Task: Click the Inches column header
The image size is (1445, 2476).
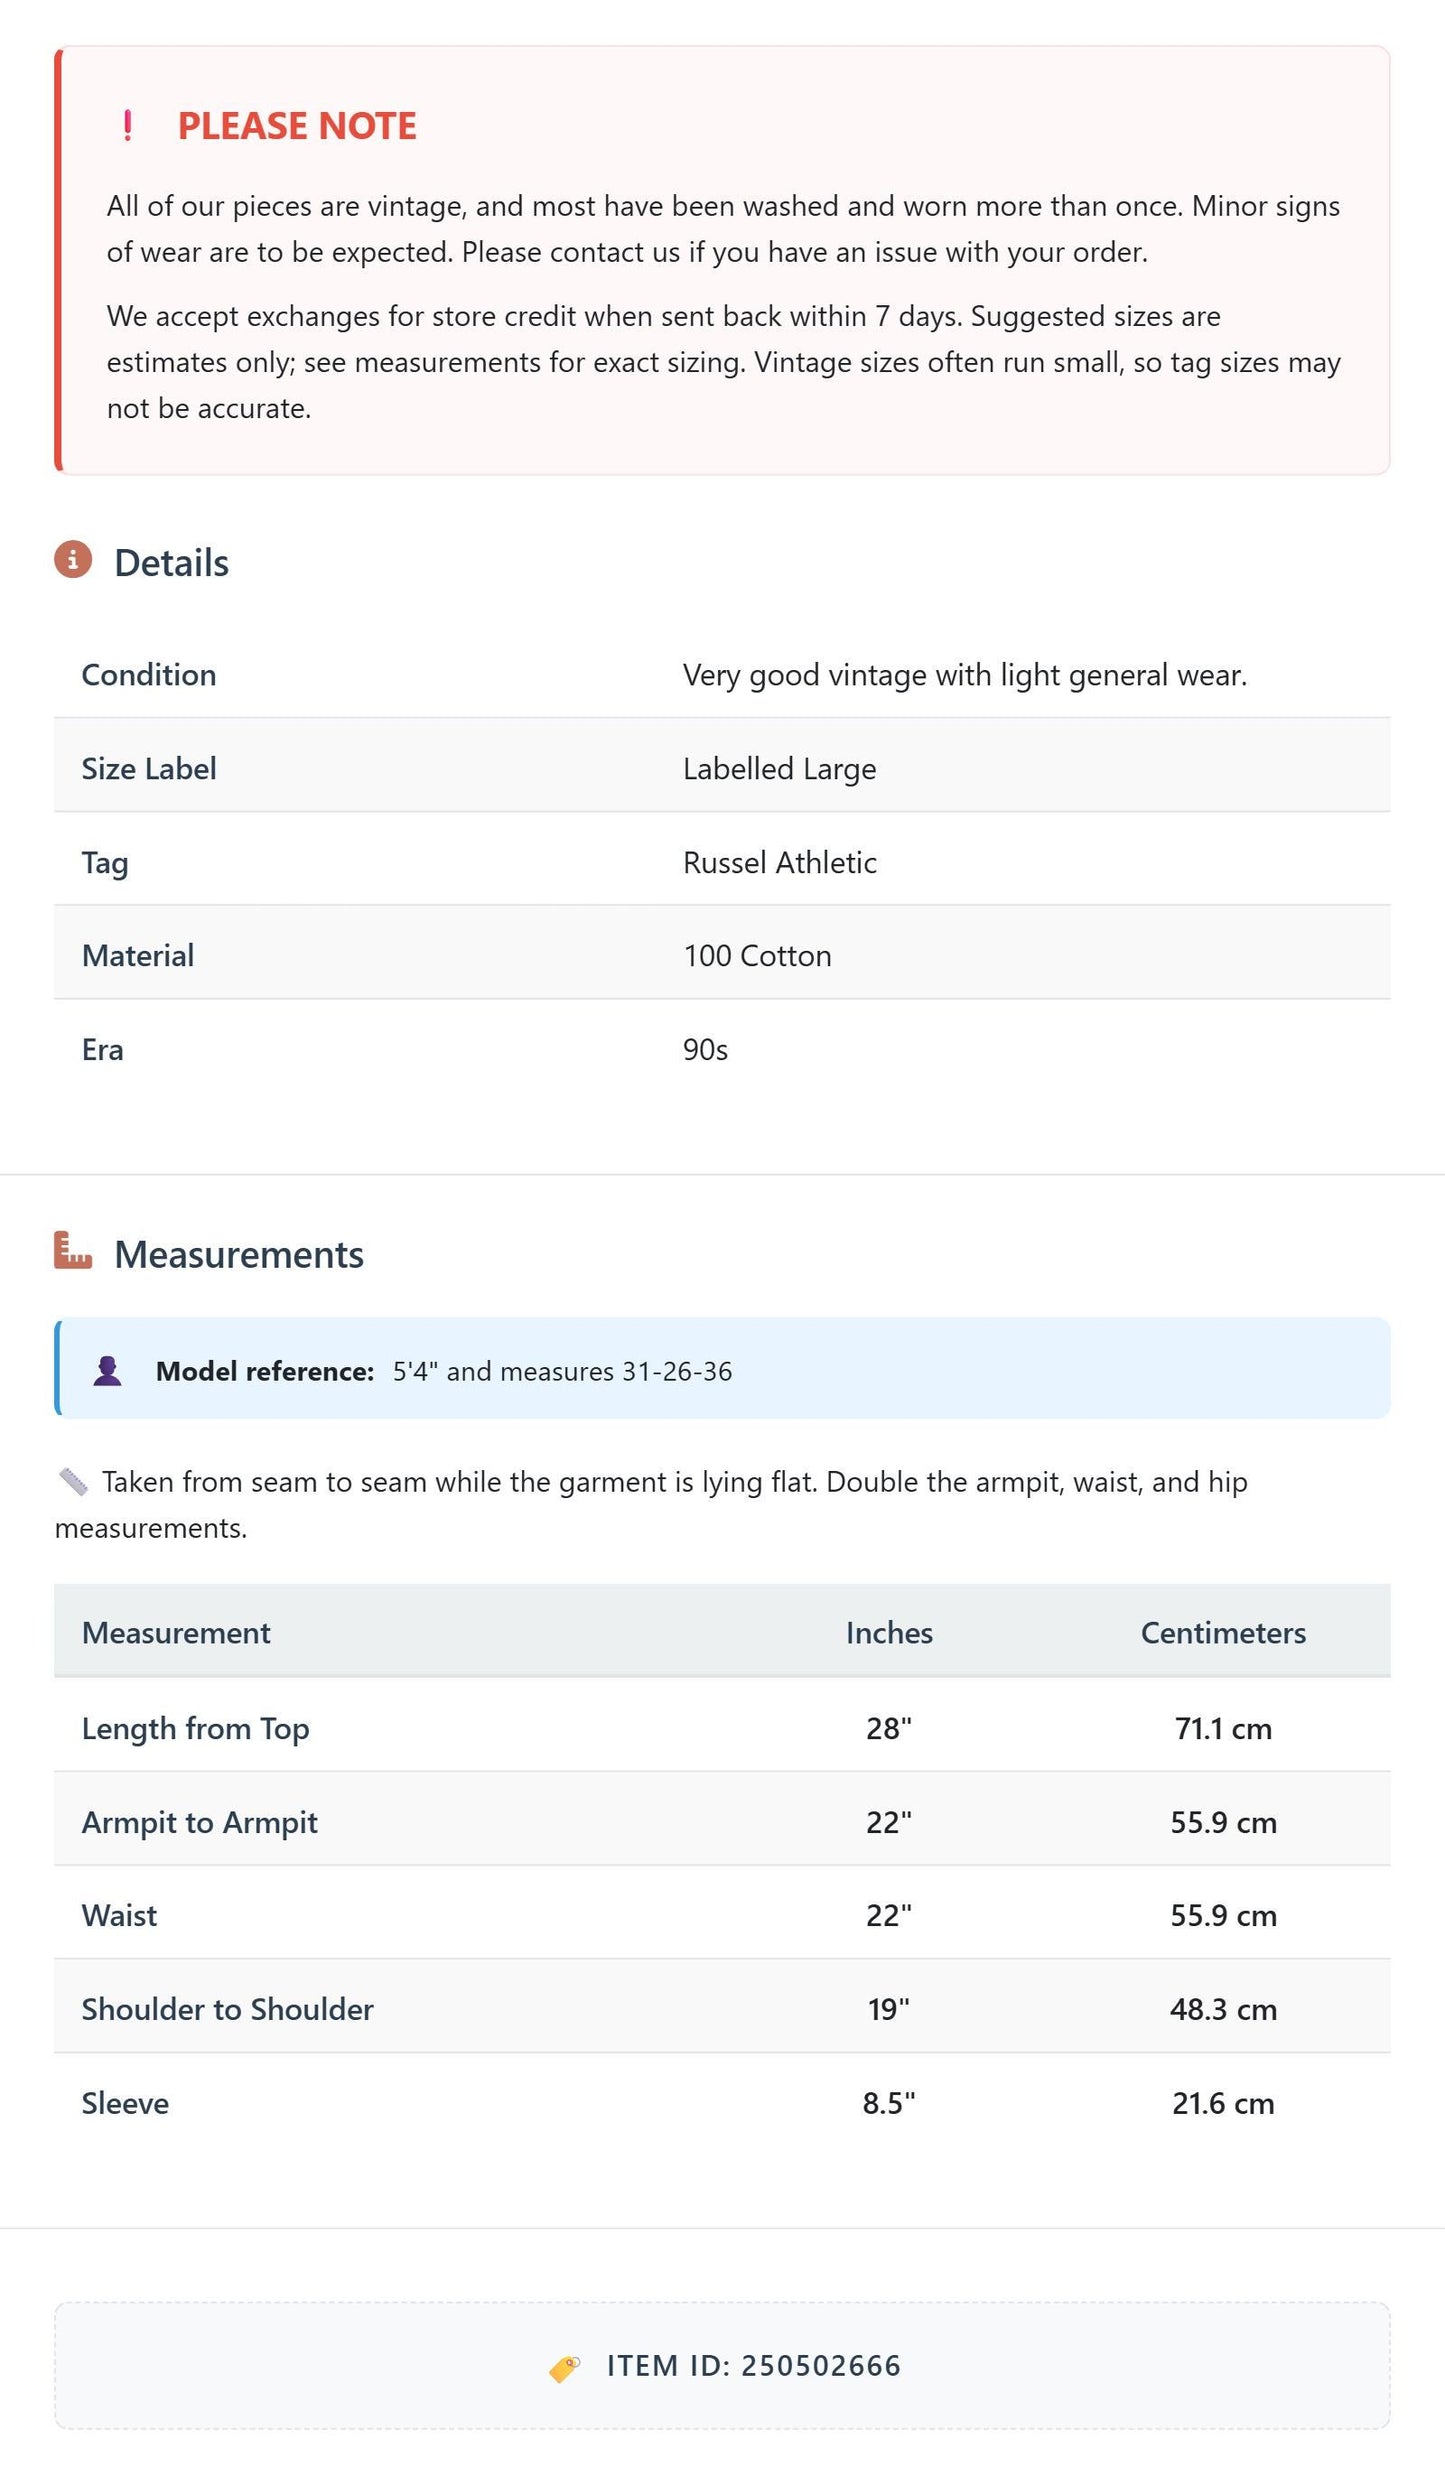Action: (x=889, y=1633)
